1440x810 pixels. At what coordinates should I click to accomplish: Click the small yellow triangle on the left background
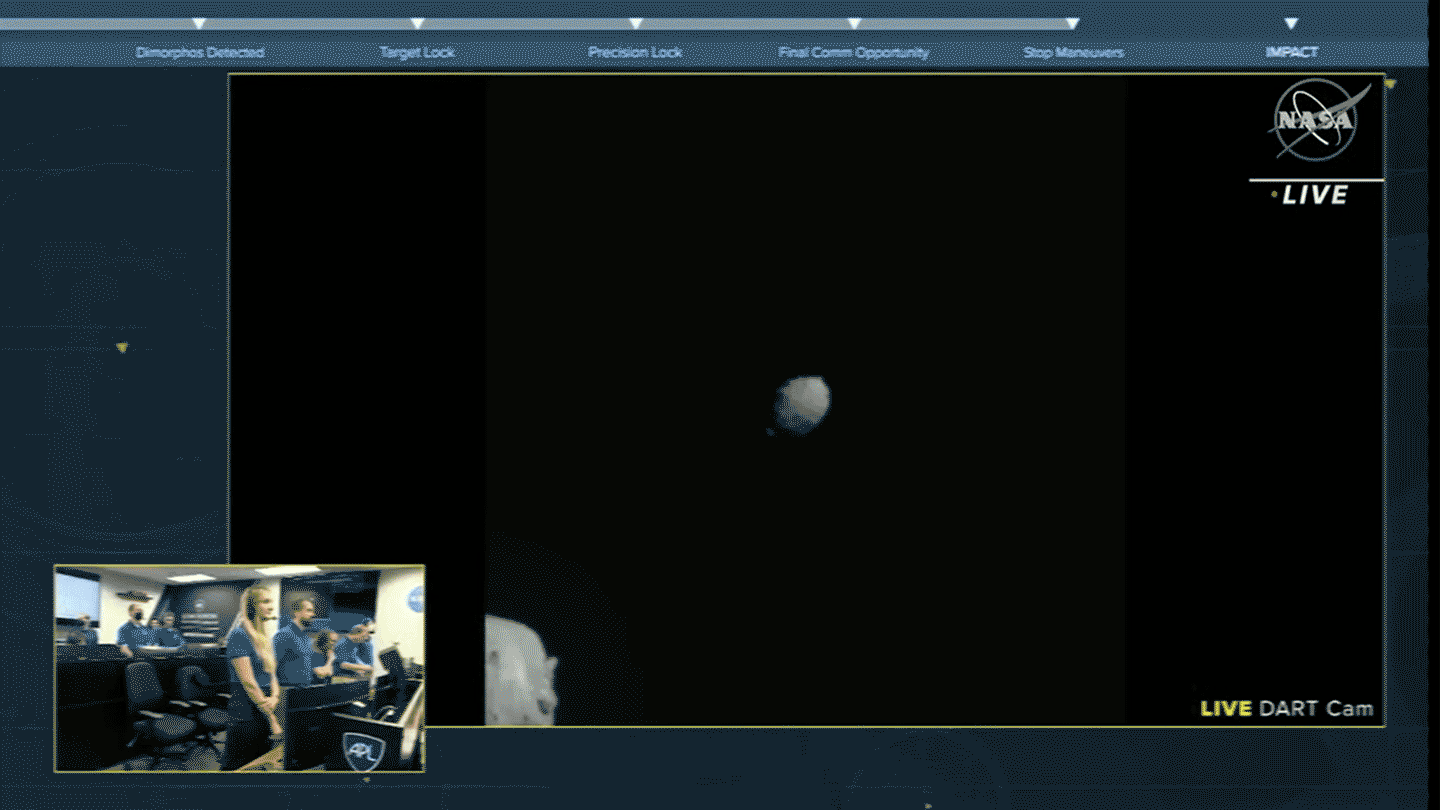[x=122, y=348]
